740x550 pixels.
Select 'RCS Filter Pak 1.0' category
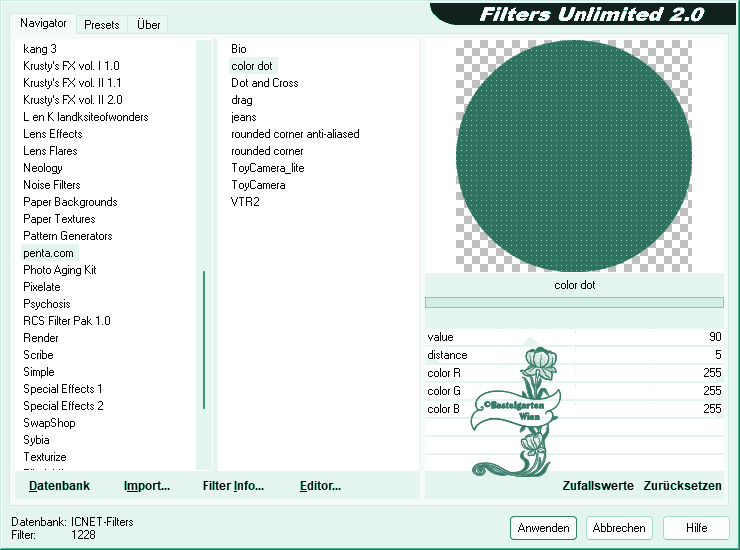click(x=67, y=321)
